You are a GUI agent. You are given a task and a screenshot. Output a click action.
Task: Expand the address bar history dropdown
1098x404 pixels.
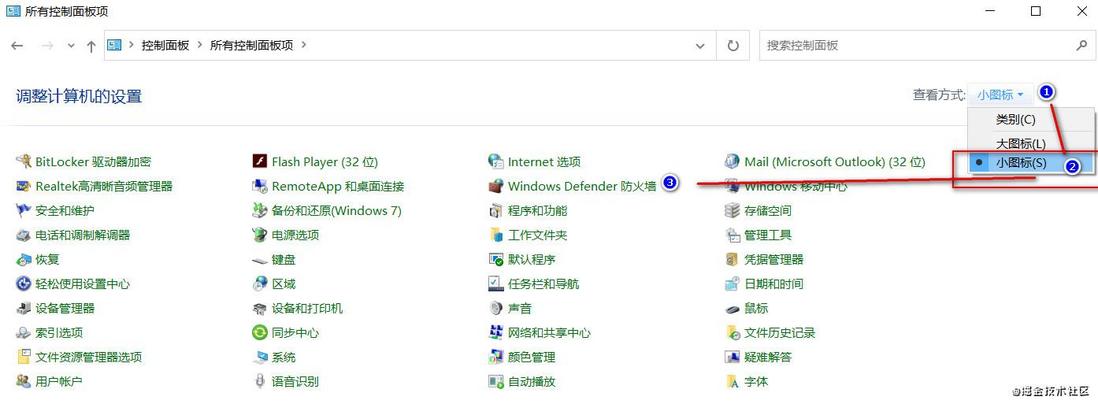(x=700, y=46)
